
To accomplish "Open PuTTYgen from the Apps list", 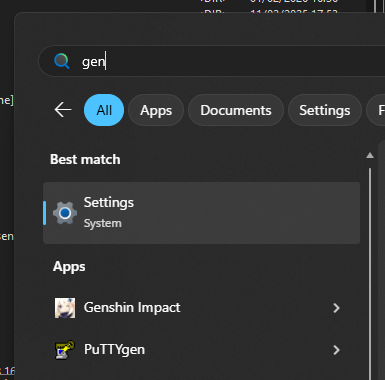I will click(x=201, y=350).
